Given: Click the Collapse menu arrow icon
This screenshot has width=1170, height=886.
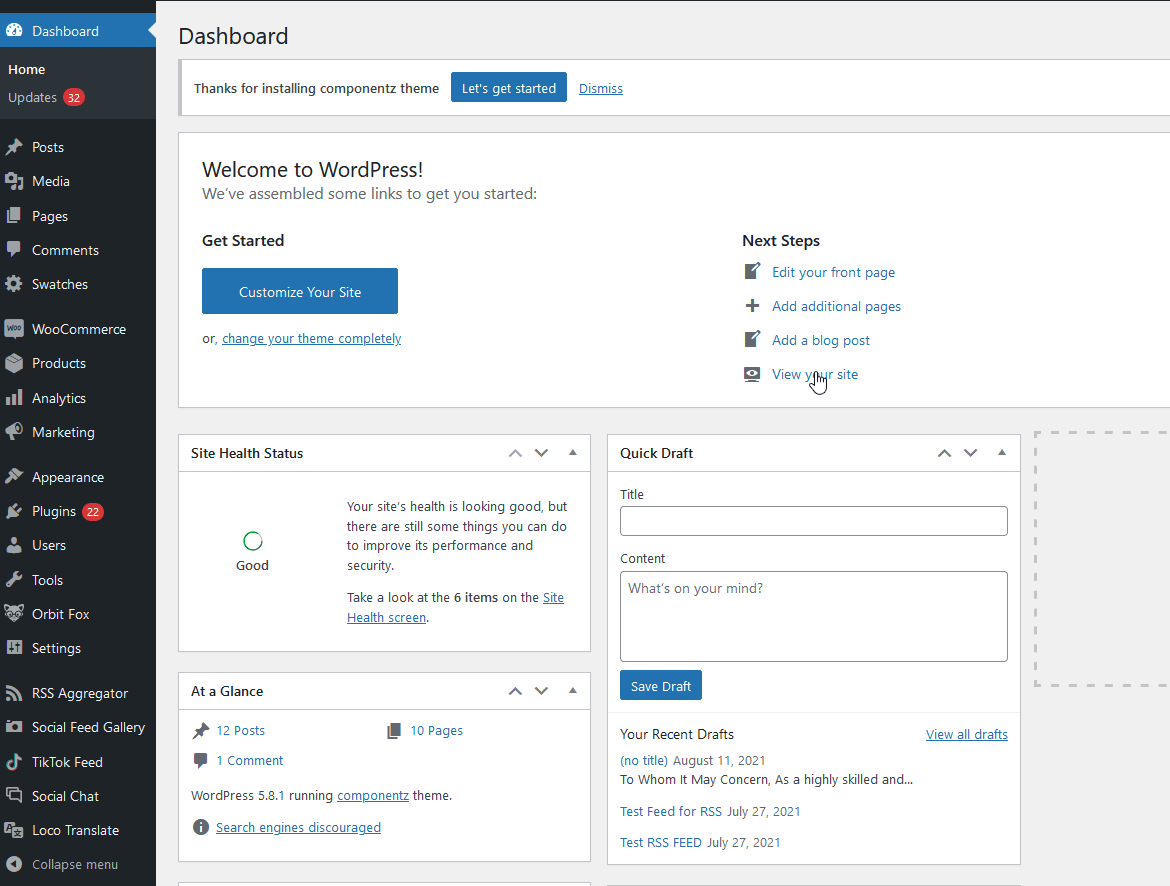Looking at the screenshot, I should coord(14,864).
